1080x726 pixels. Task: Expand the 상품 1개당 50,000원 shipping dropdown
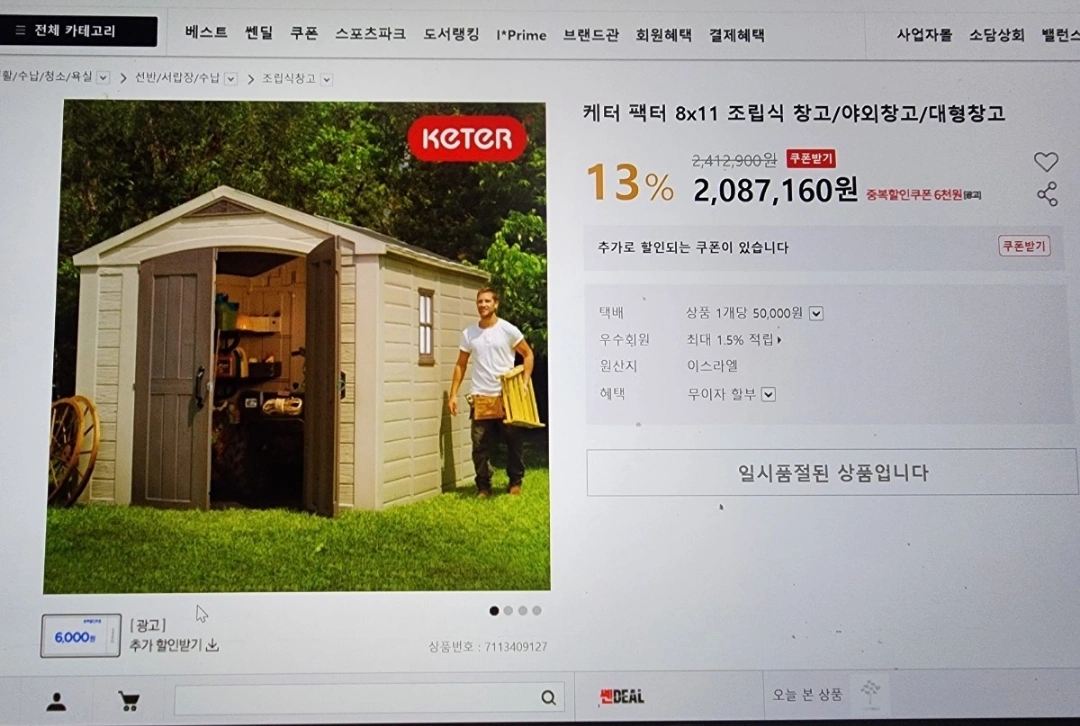point(816,313)
